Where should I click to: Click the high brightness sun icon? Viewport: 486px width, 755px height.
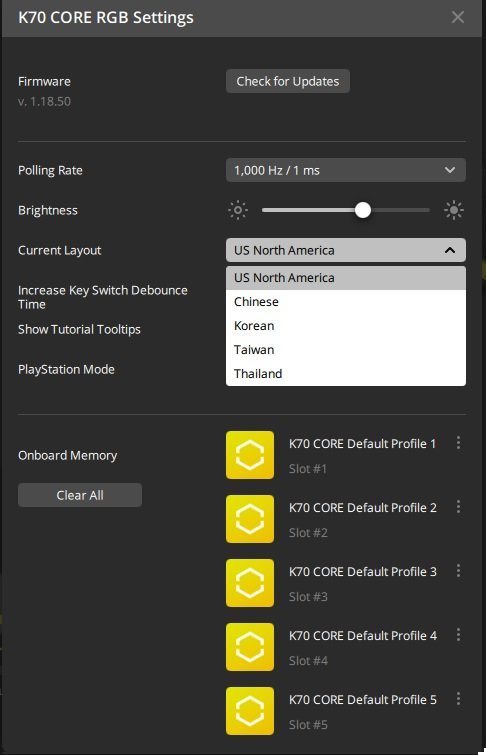(x=454, y=210)
